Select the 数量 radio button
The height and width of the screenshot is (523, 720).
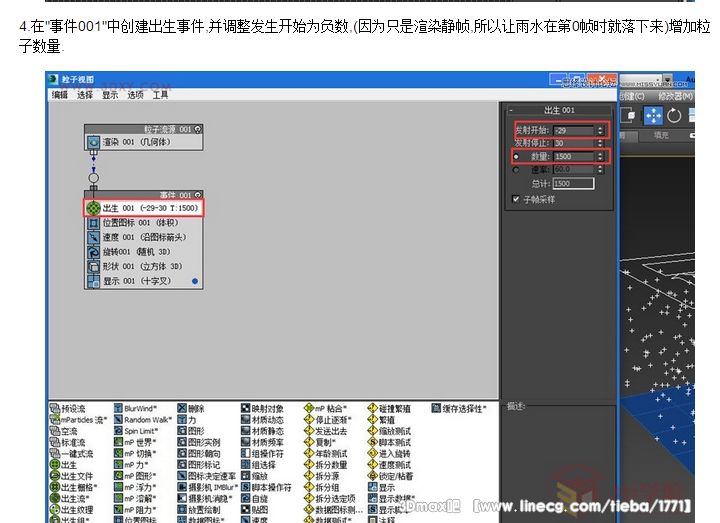point(516,157)
